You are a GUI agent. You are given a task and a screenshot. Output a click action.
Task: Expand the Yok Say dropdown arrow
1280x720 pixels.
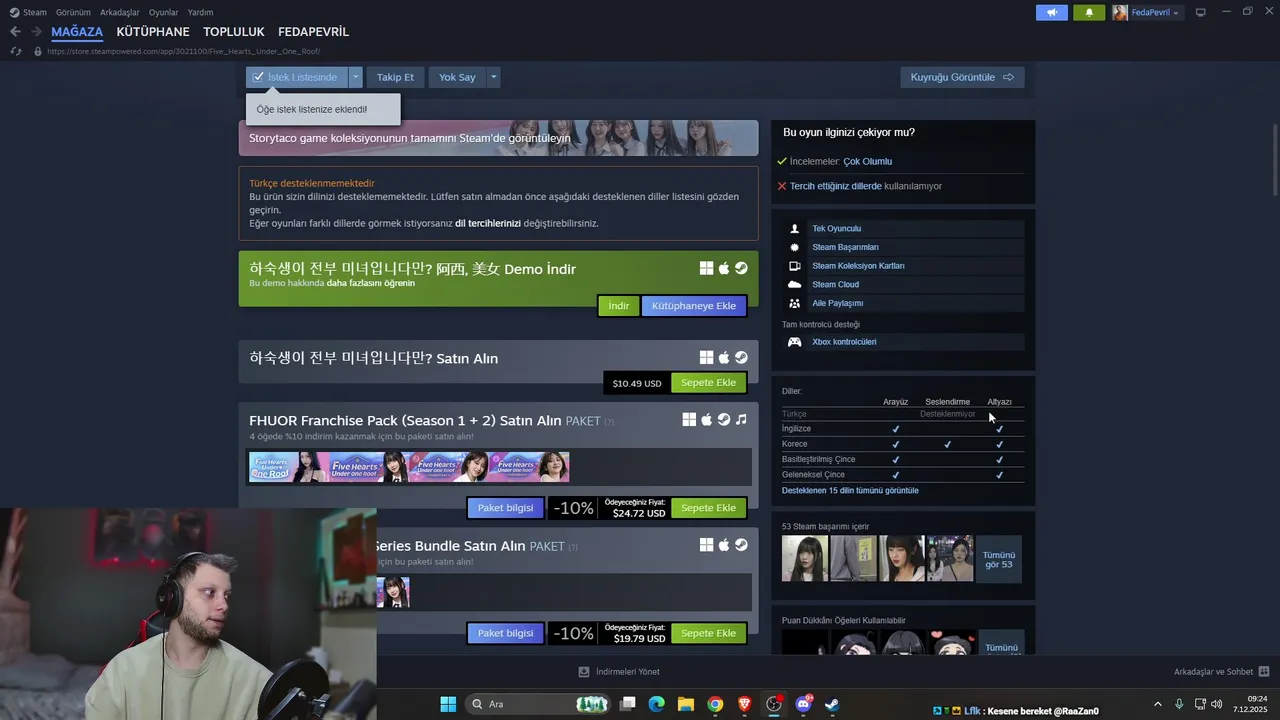tap(493, 77)
